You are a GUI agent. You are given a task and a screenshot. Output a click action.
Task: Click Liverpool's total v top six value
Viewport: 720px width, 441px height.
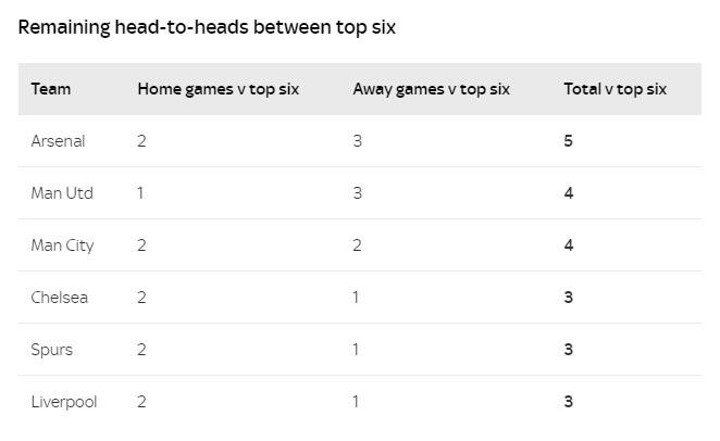(x=568, y=401)
